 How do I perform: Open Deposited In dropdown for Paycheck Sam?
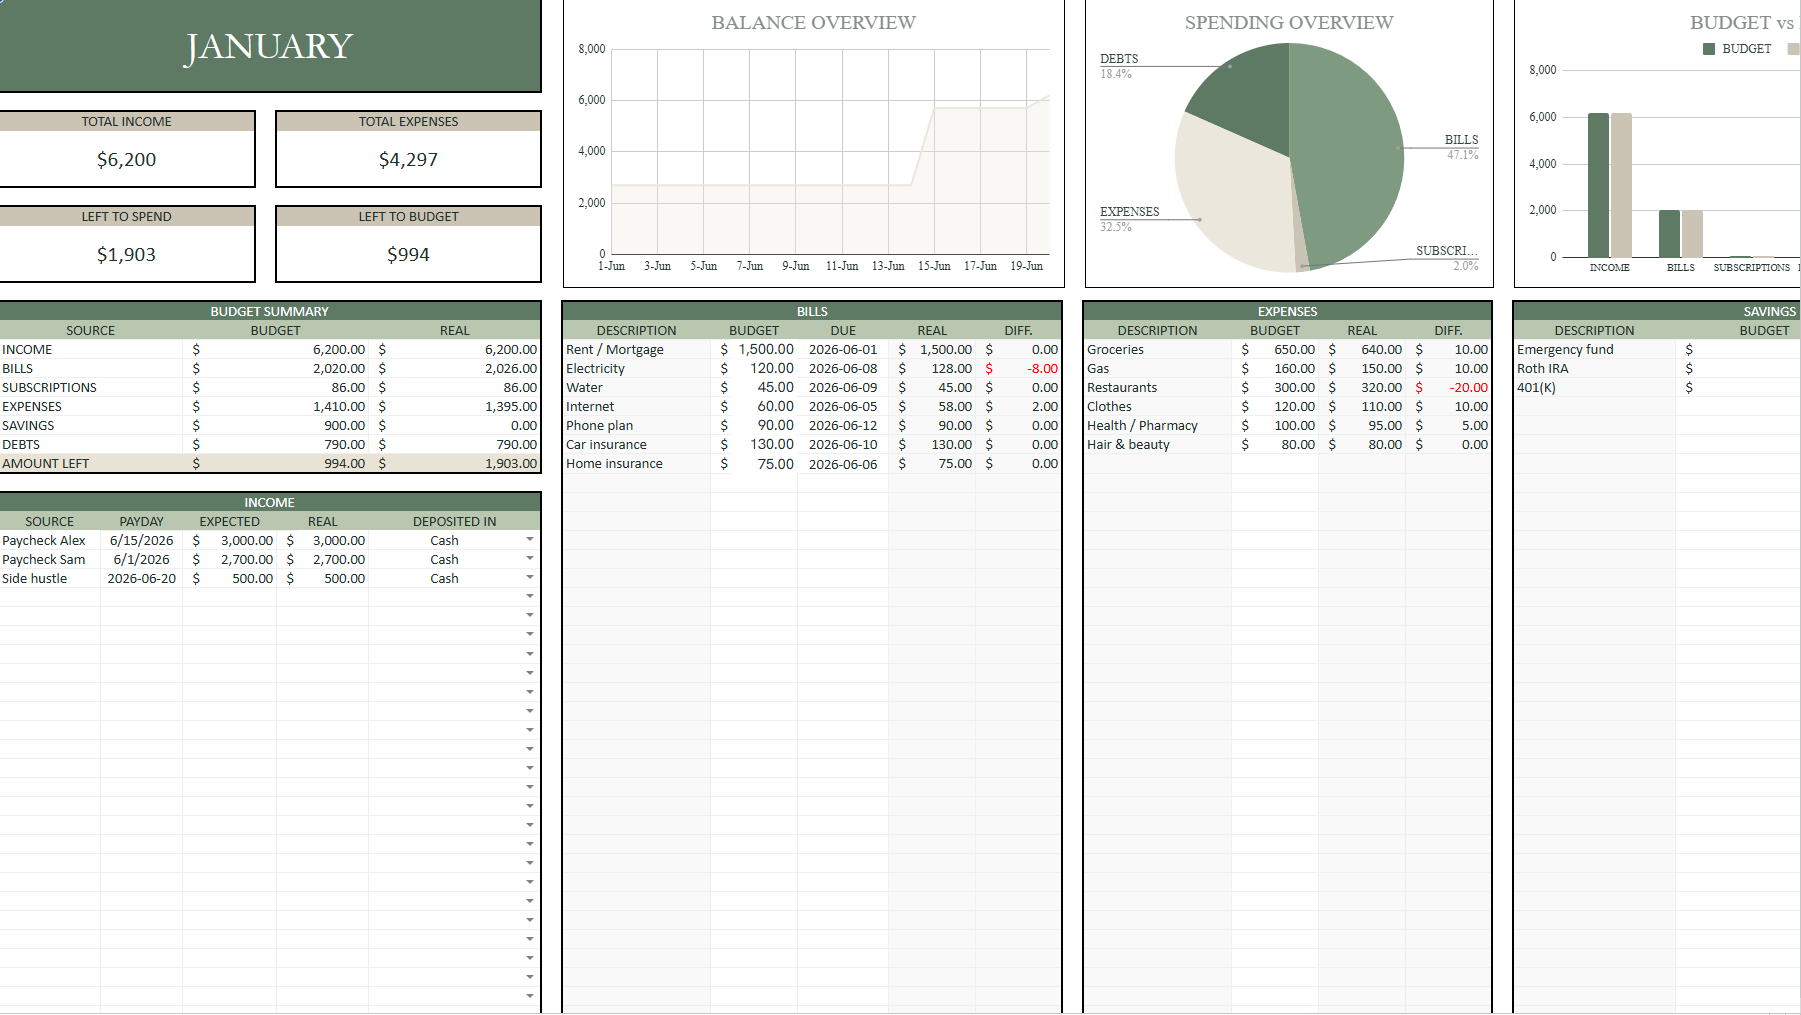coord(529,559)
